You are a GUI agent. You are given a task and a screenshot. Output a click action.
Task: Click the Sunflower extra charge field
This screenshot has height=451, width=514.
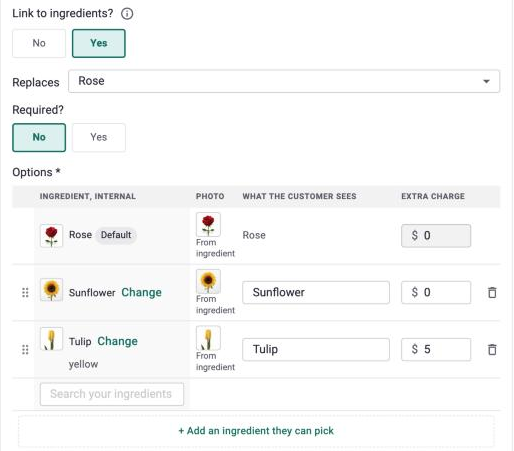tap(436, 292)
